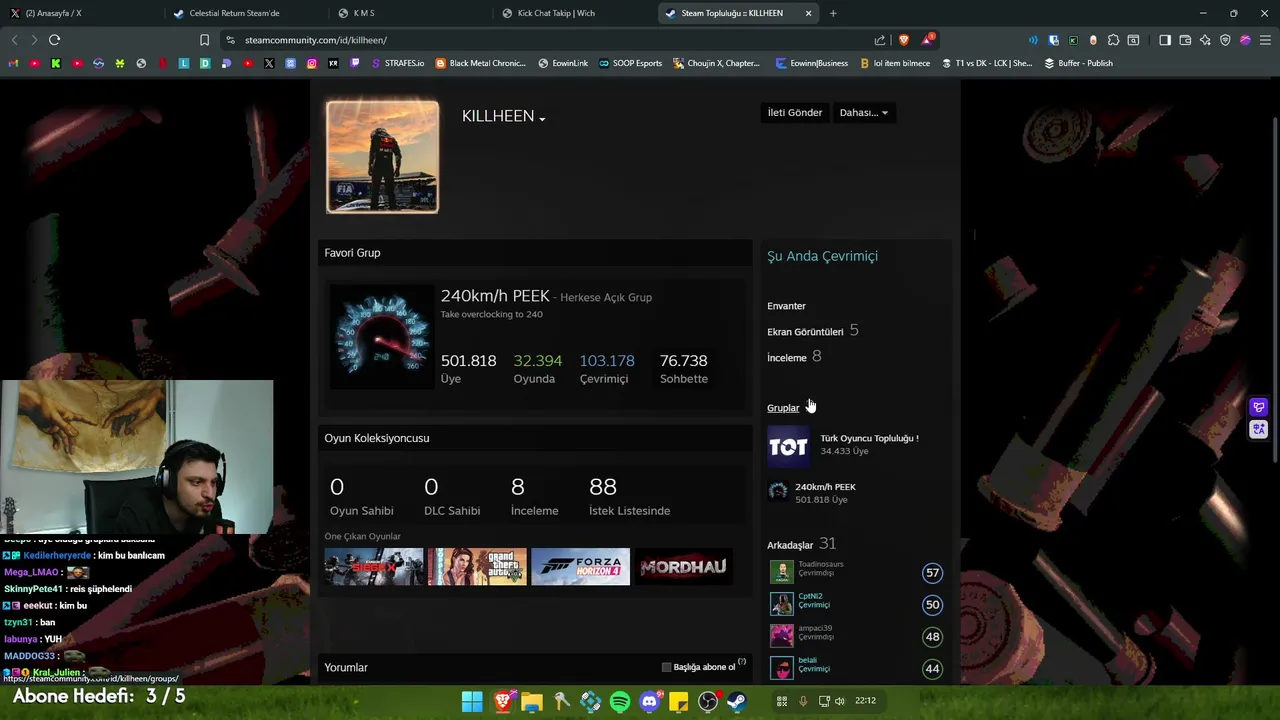1280x720 pixels.
Task: Open the Dahası dropdown menu
Action: (863, 113)
